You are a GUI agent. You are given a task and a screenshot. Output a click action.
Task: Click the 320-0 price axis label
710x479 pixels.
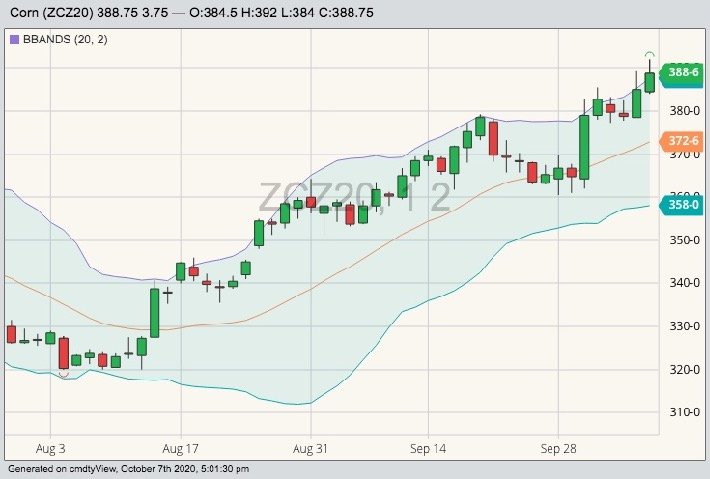(684, 370)
